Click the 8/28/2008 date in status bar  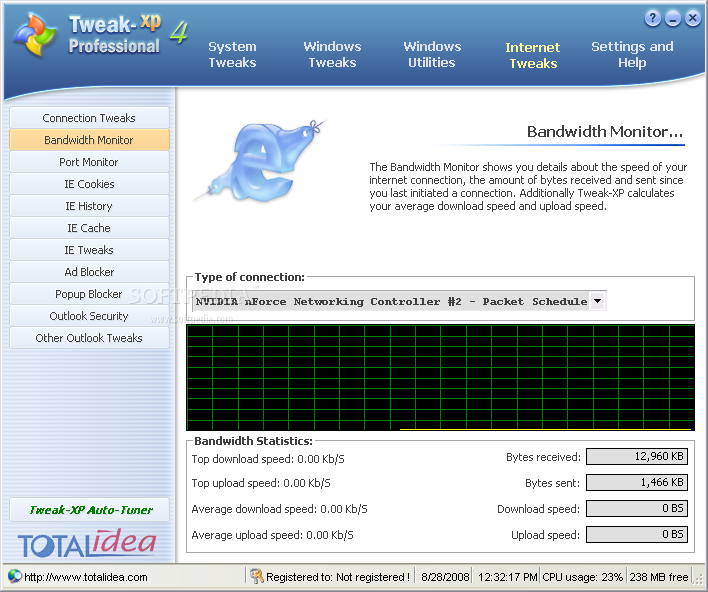(x=445, y=577)
